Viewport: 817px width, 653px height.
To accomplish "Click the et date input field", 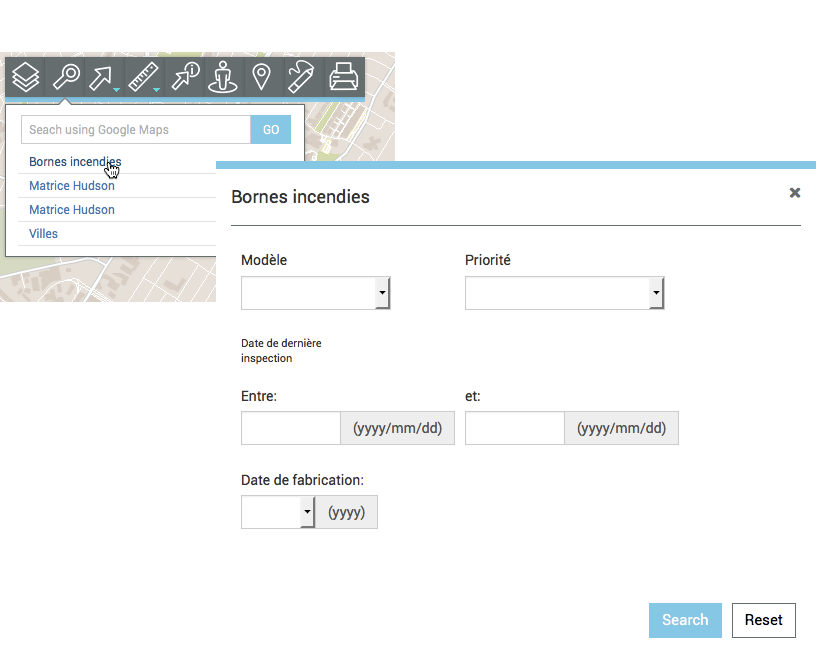I will [515, 428].
